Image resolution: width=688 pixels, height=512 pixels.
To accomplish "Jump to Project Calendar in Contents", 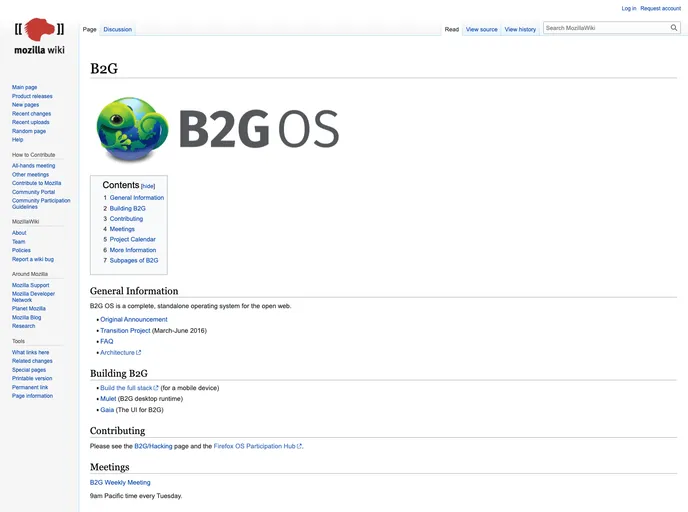I will 133,240.
